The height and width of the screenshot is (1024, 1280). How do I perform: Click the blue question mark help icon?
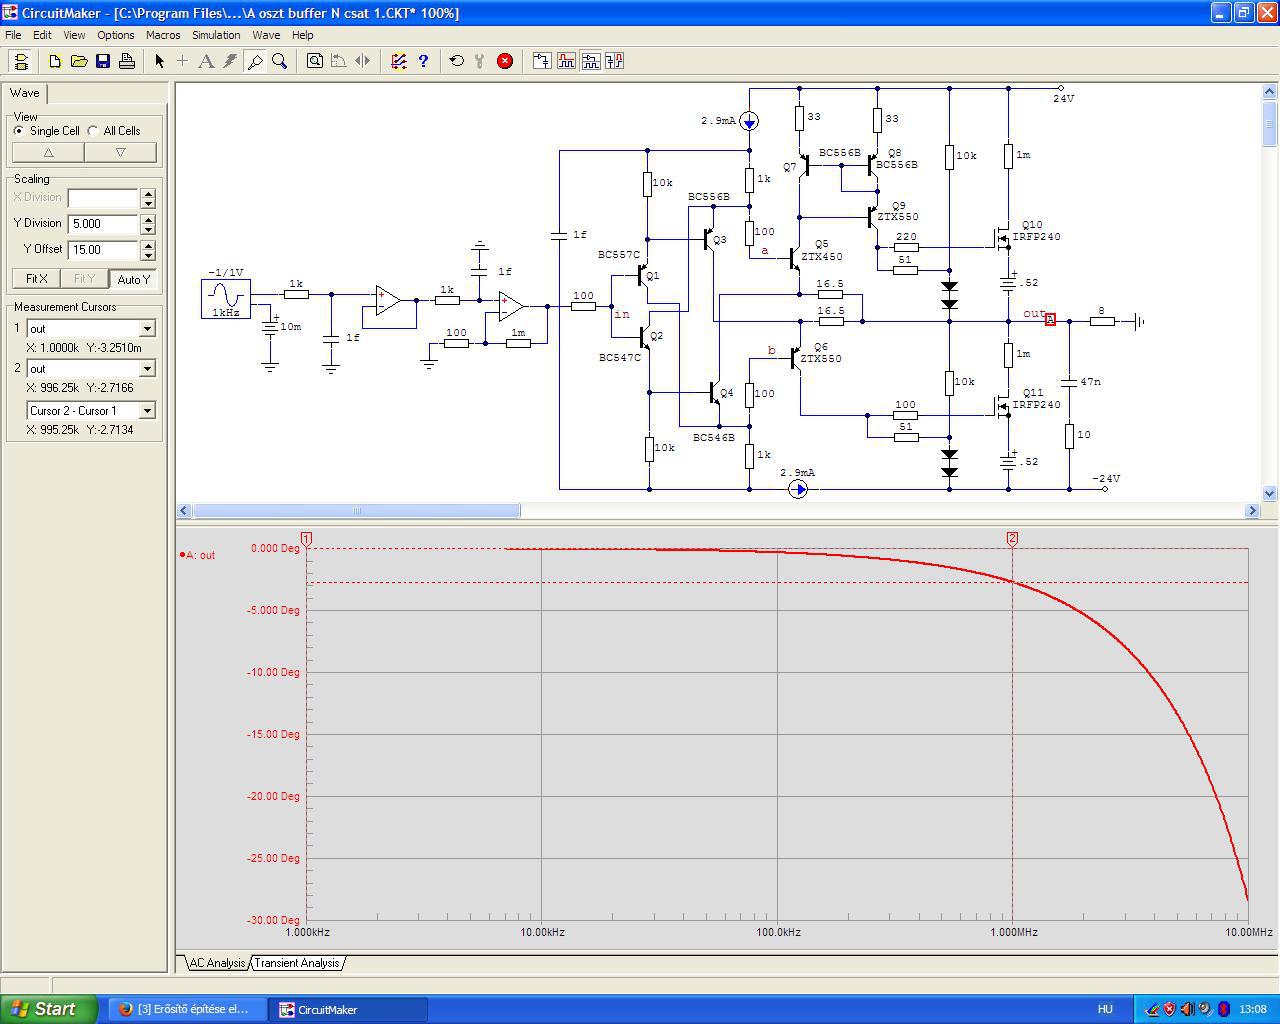(x=423, y=61)
